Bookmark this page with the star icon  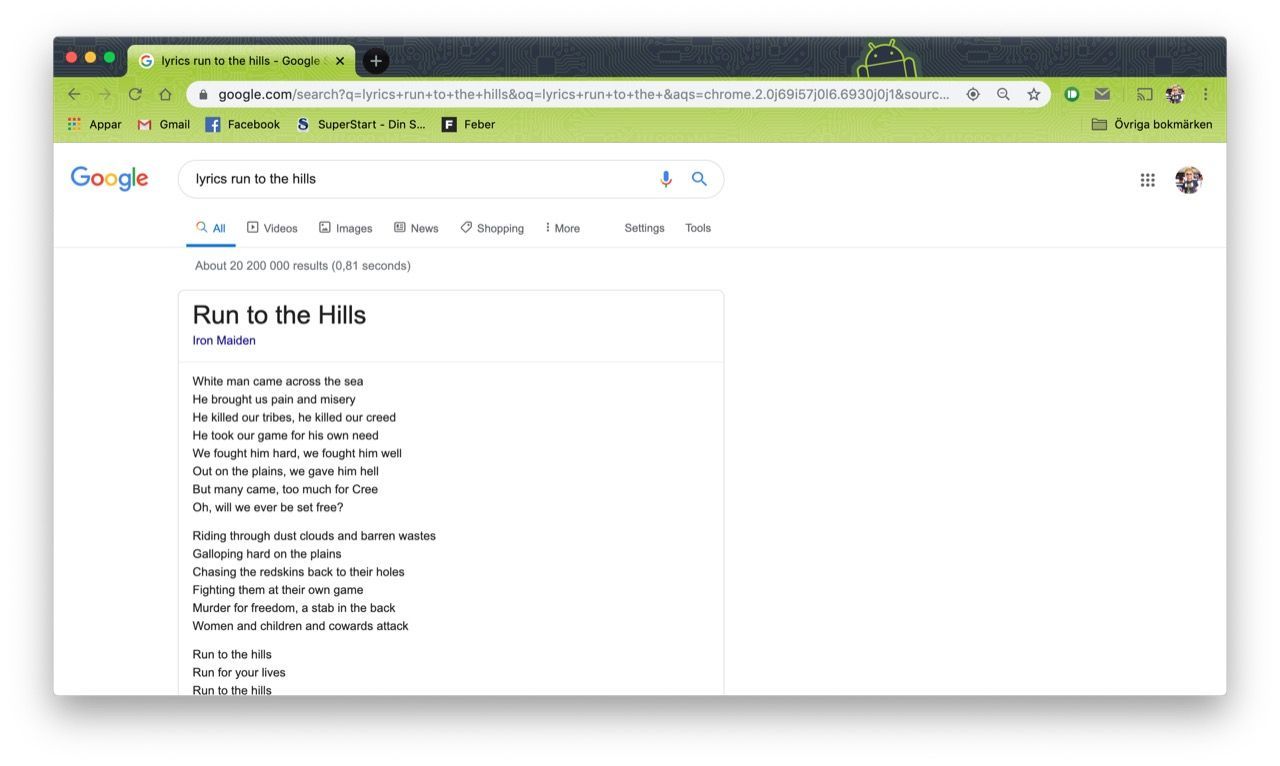tap(1034, 94)
